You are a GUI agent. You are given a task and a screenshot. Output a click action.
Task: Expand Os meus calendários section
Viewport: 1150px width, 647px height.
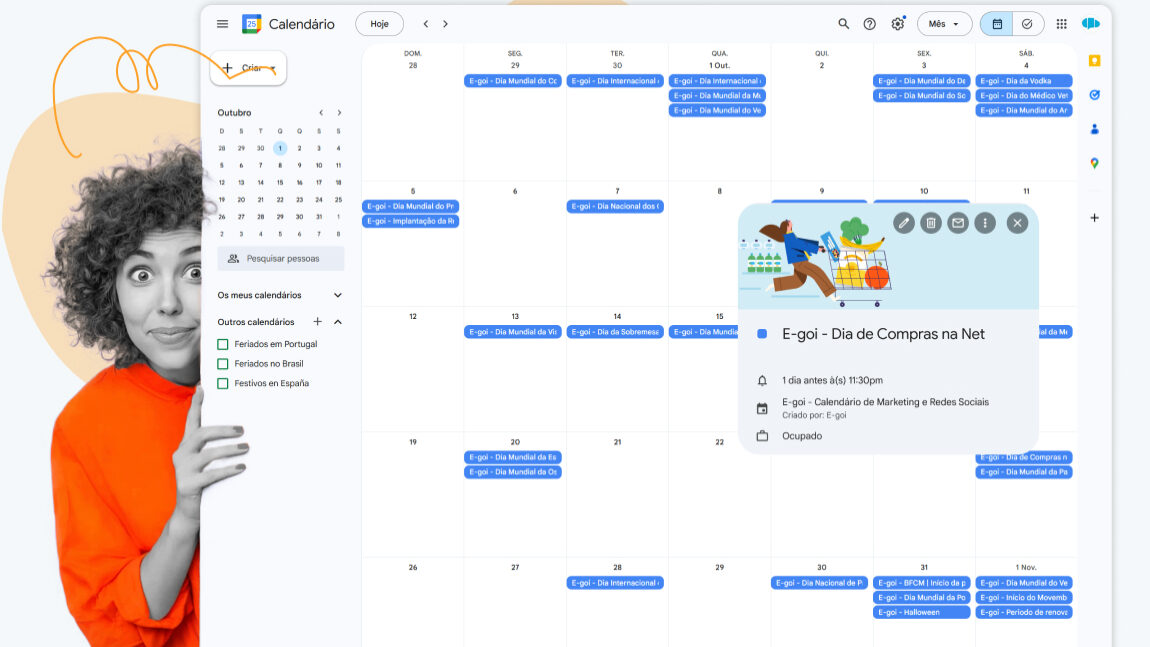[x=337, y=295]
